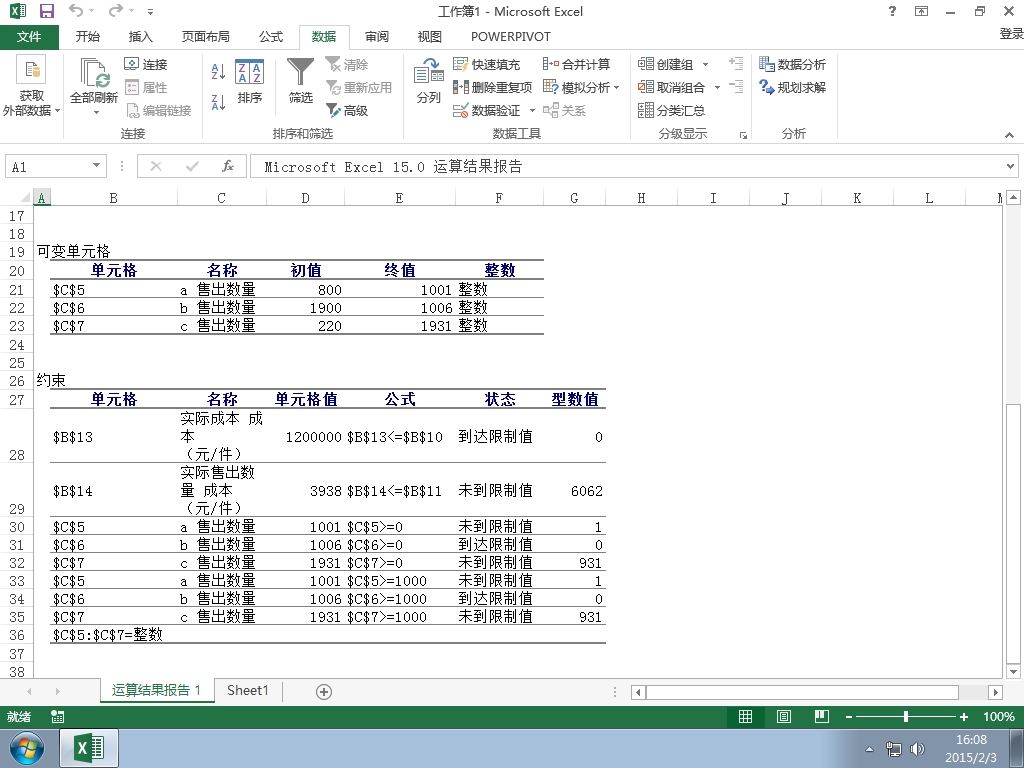Open Ungroup (取消组合) dropdown arrow
The image size is (1024, 768).
point(717,87)
